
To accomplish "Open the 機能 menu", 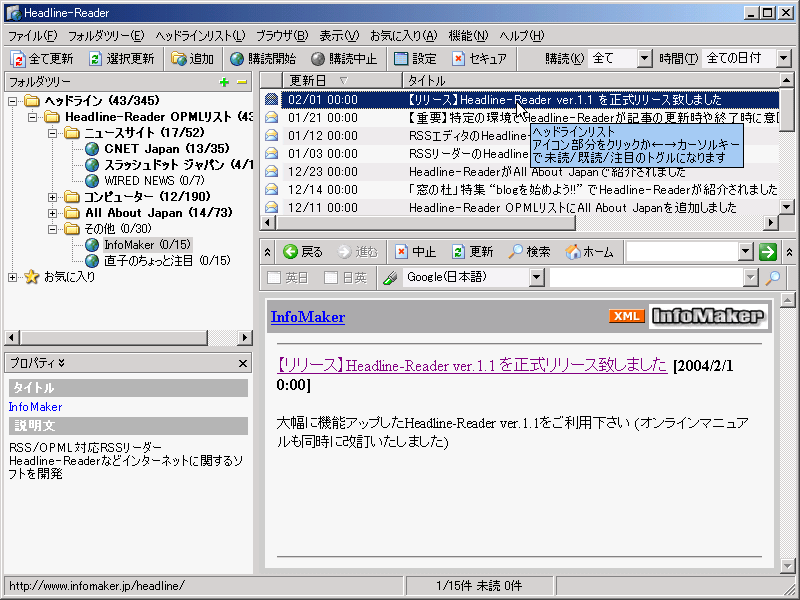I will (x=468, y=36).
